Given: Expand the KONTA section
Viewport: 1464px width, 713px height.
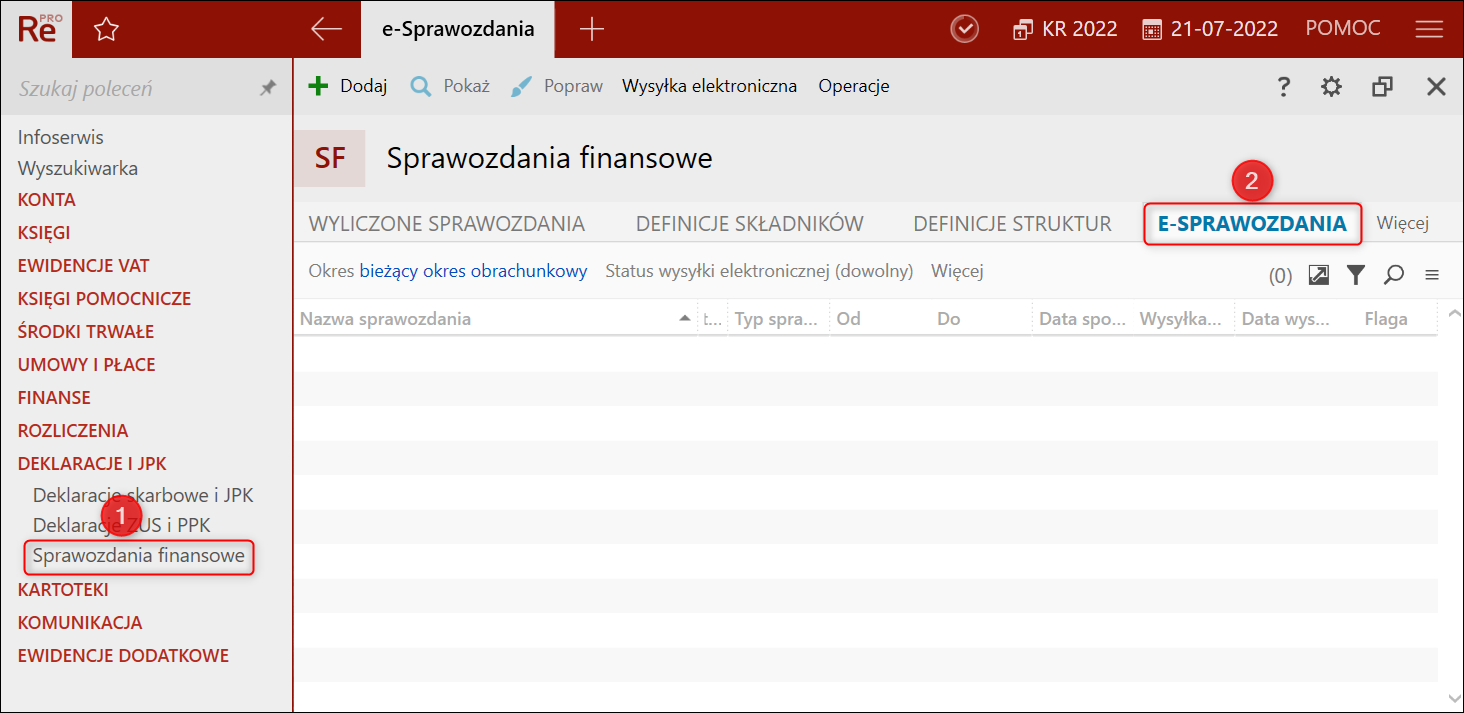Looking at the screenshot, I should 47,200.
